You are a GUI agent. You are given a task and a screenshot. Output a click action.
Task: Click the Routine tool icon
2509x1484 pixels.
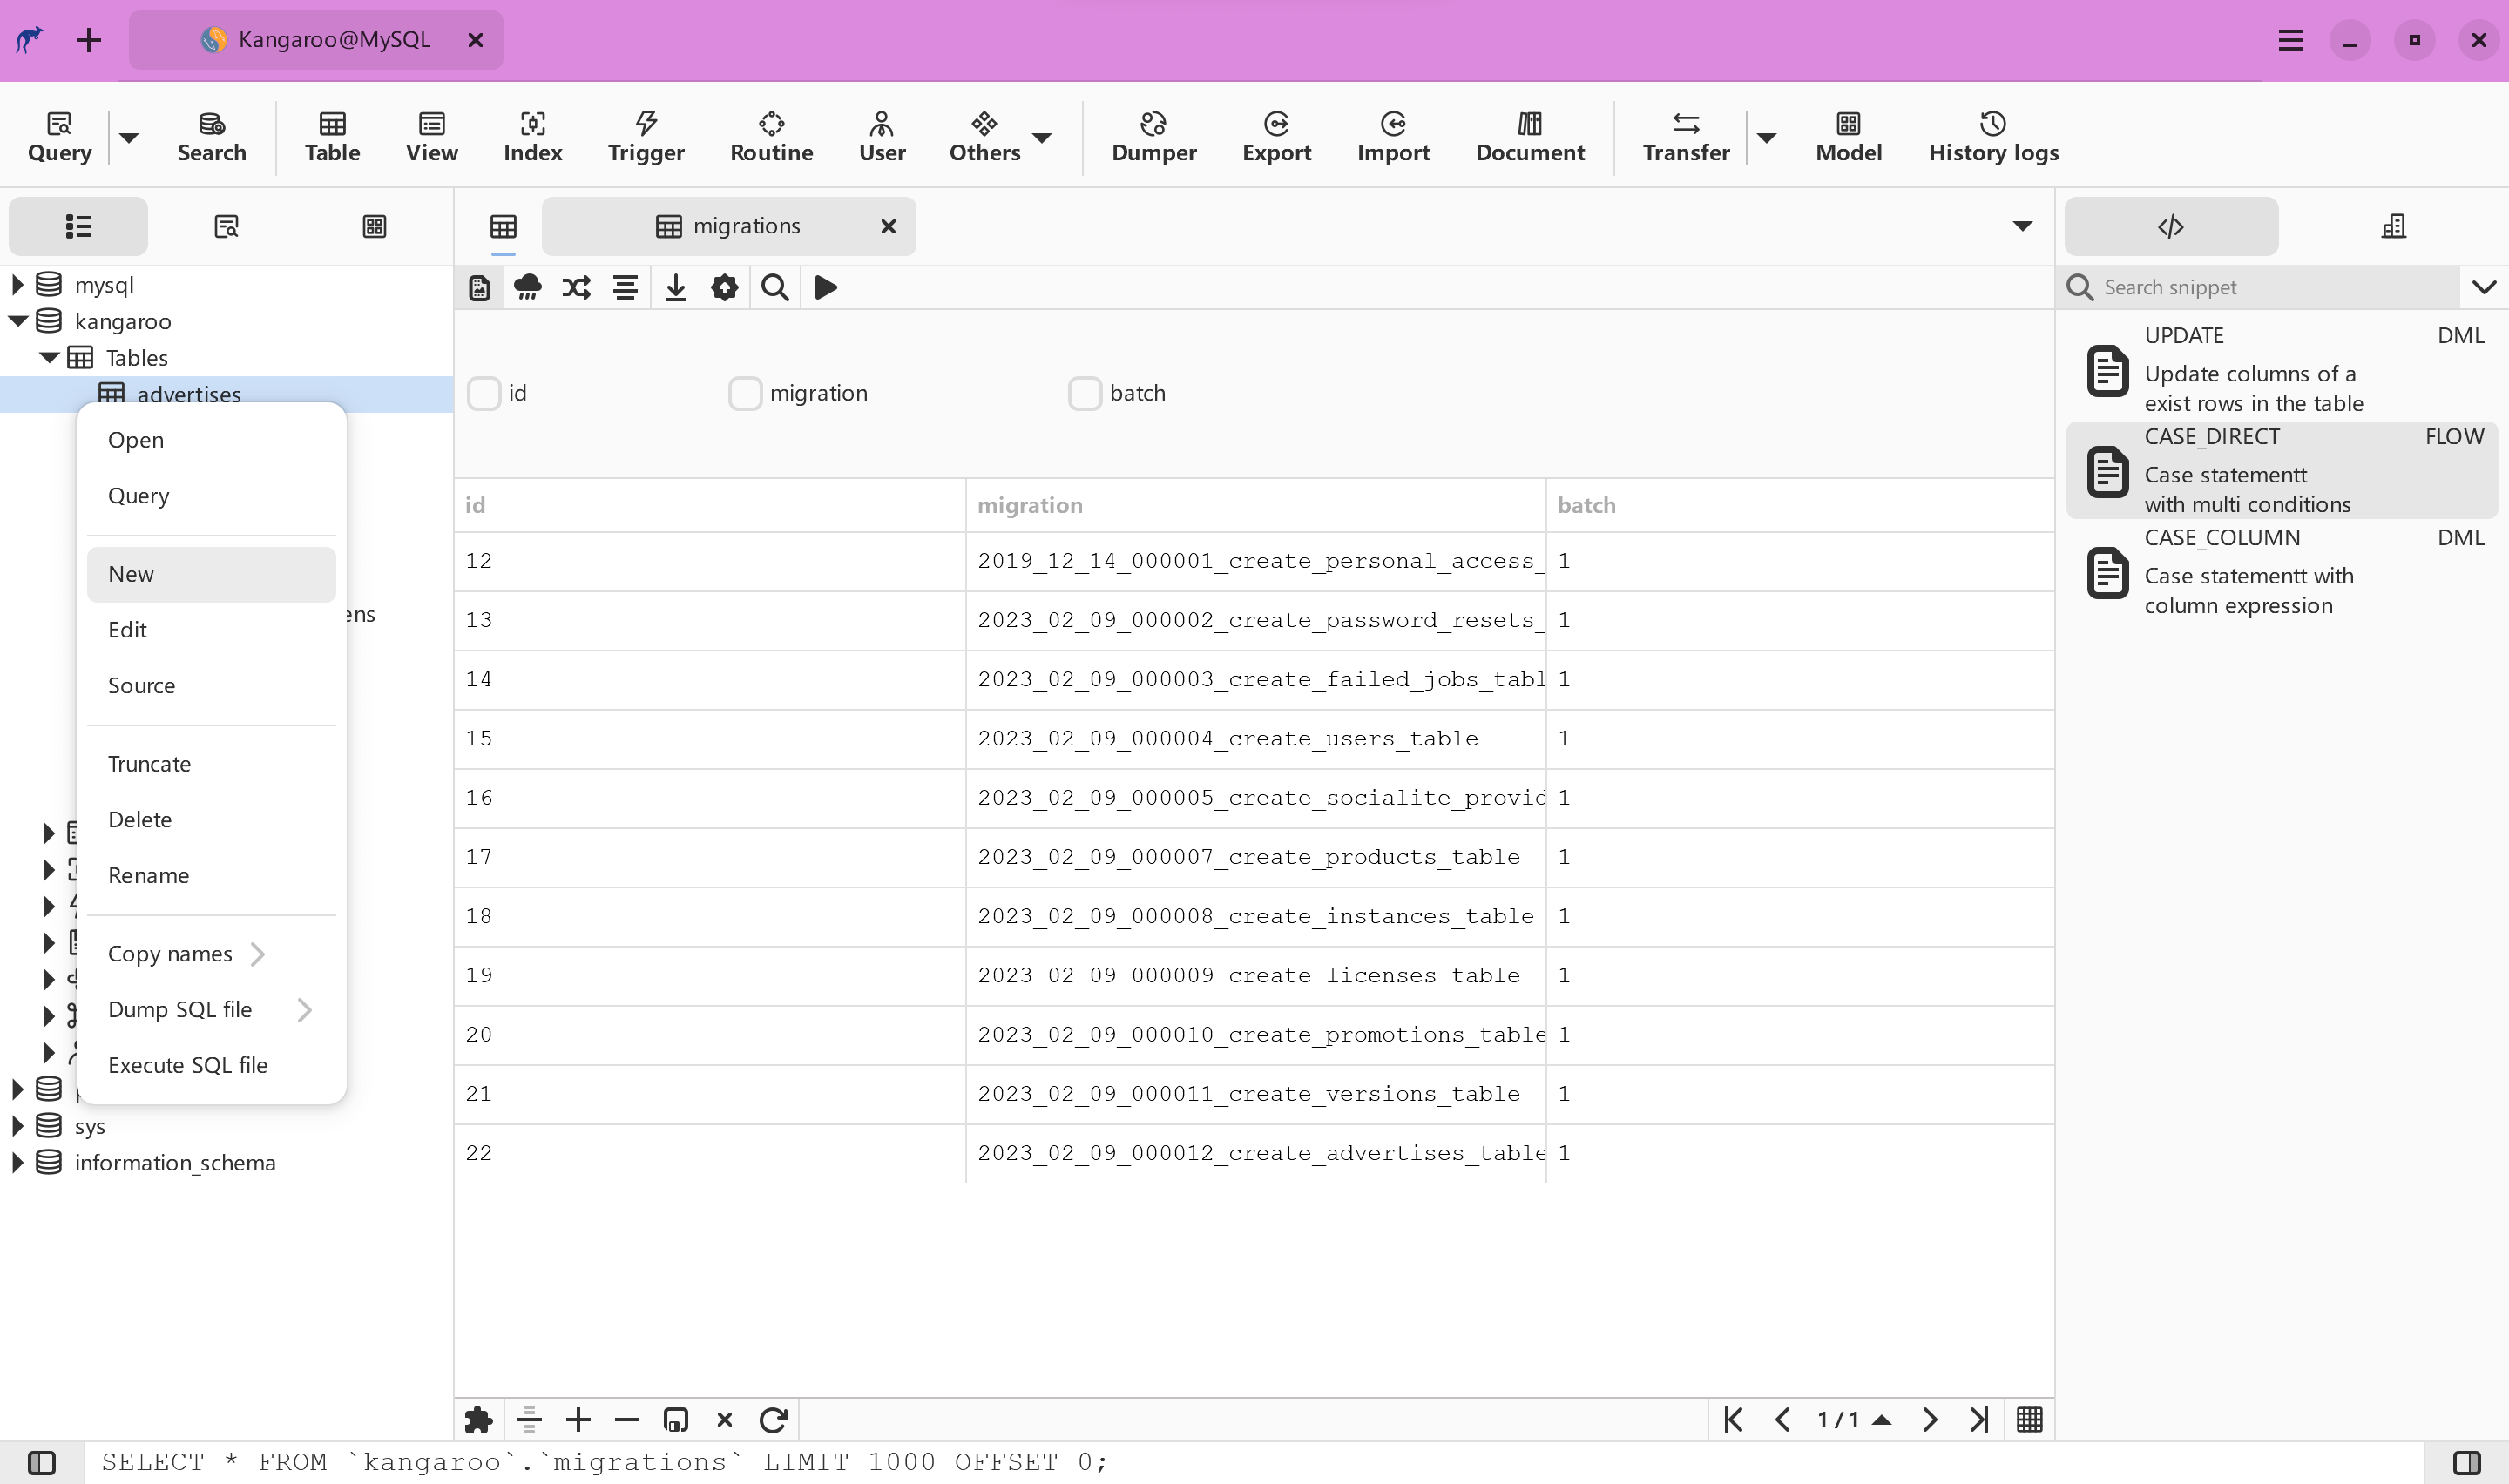coord(770,134)
